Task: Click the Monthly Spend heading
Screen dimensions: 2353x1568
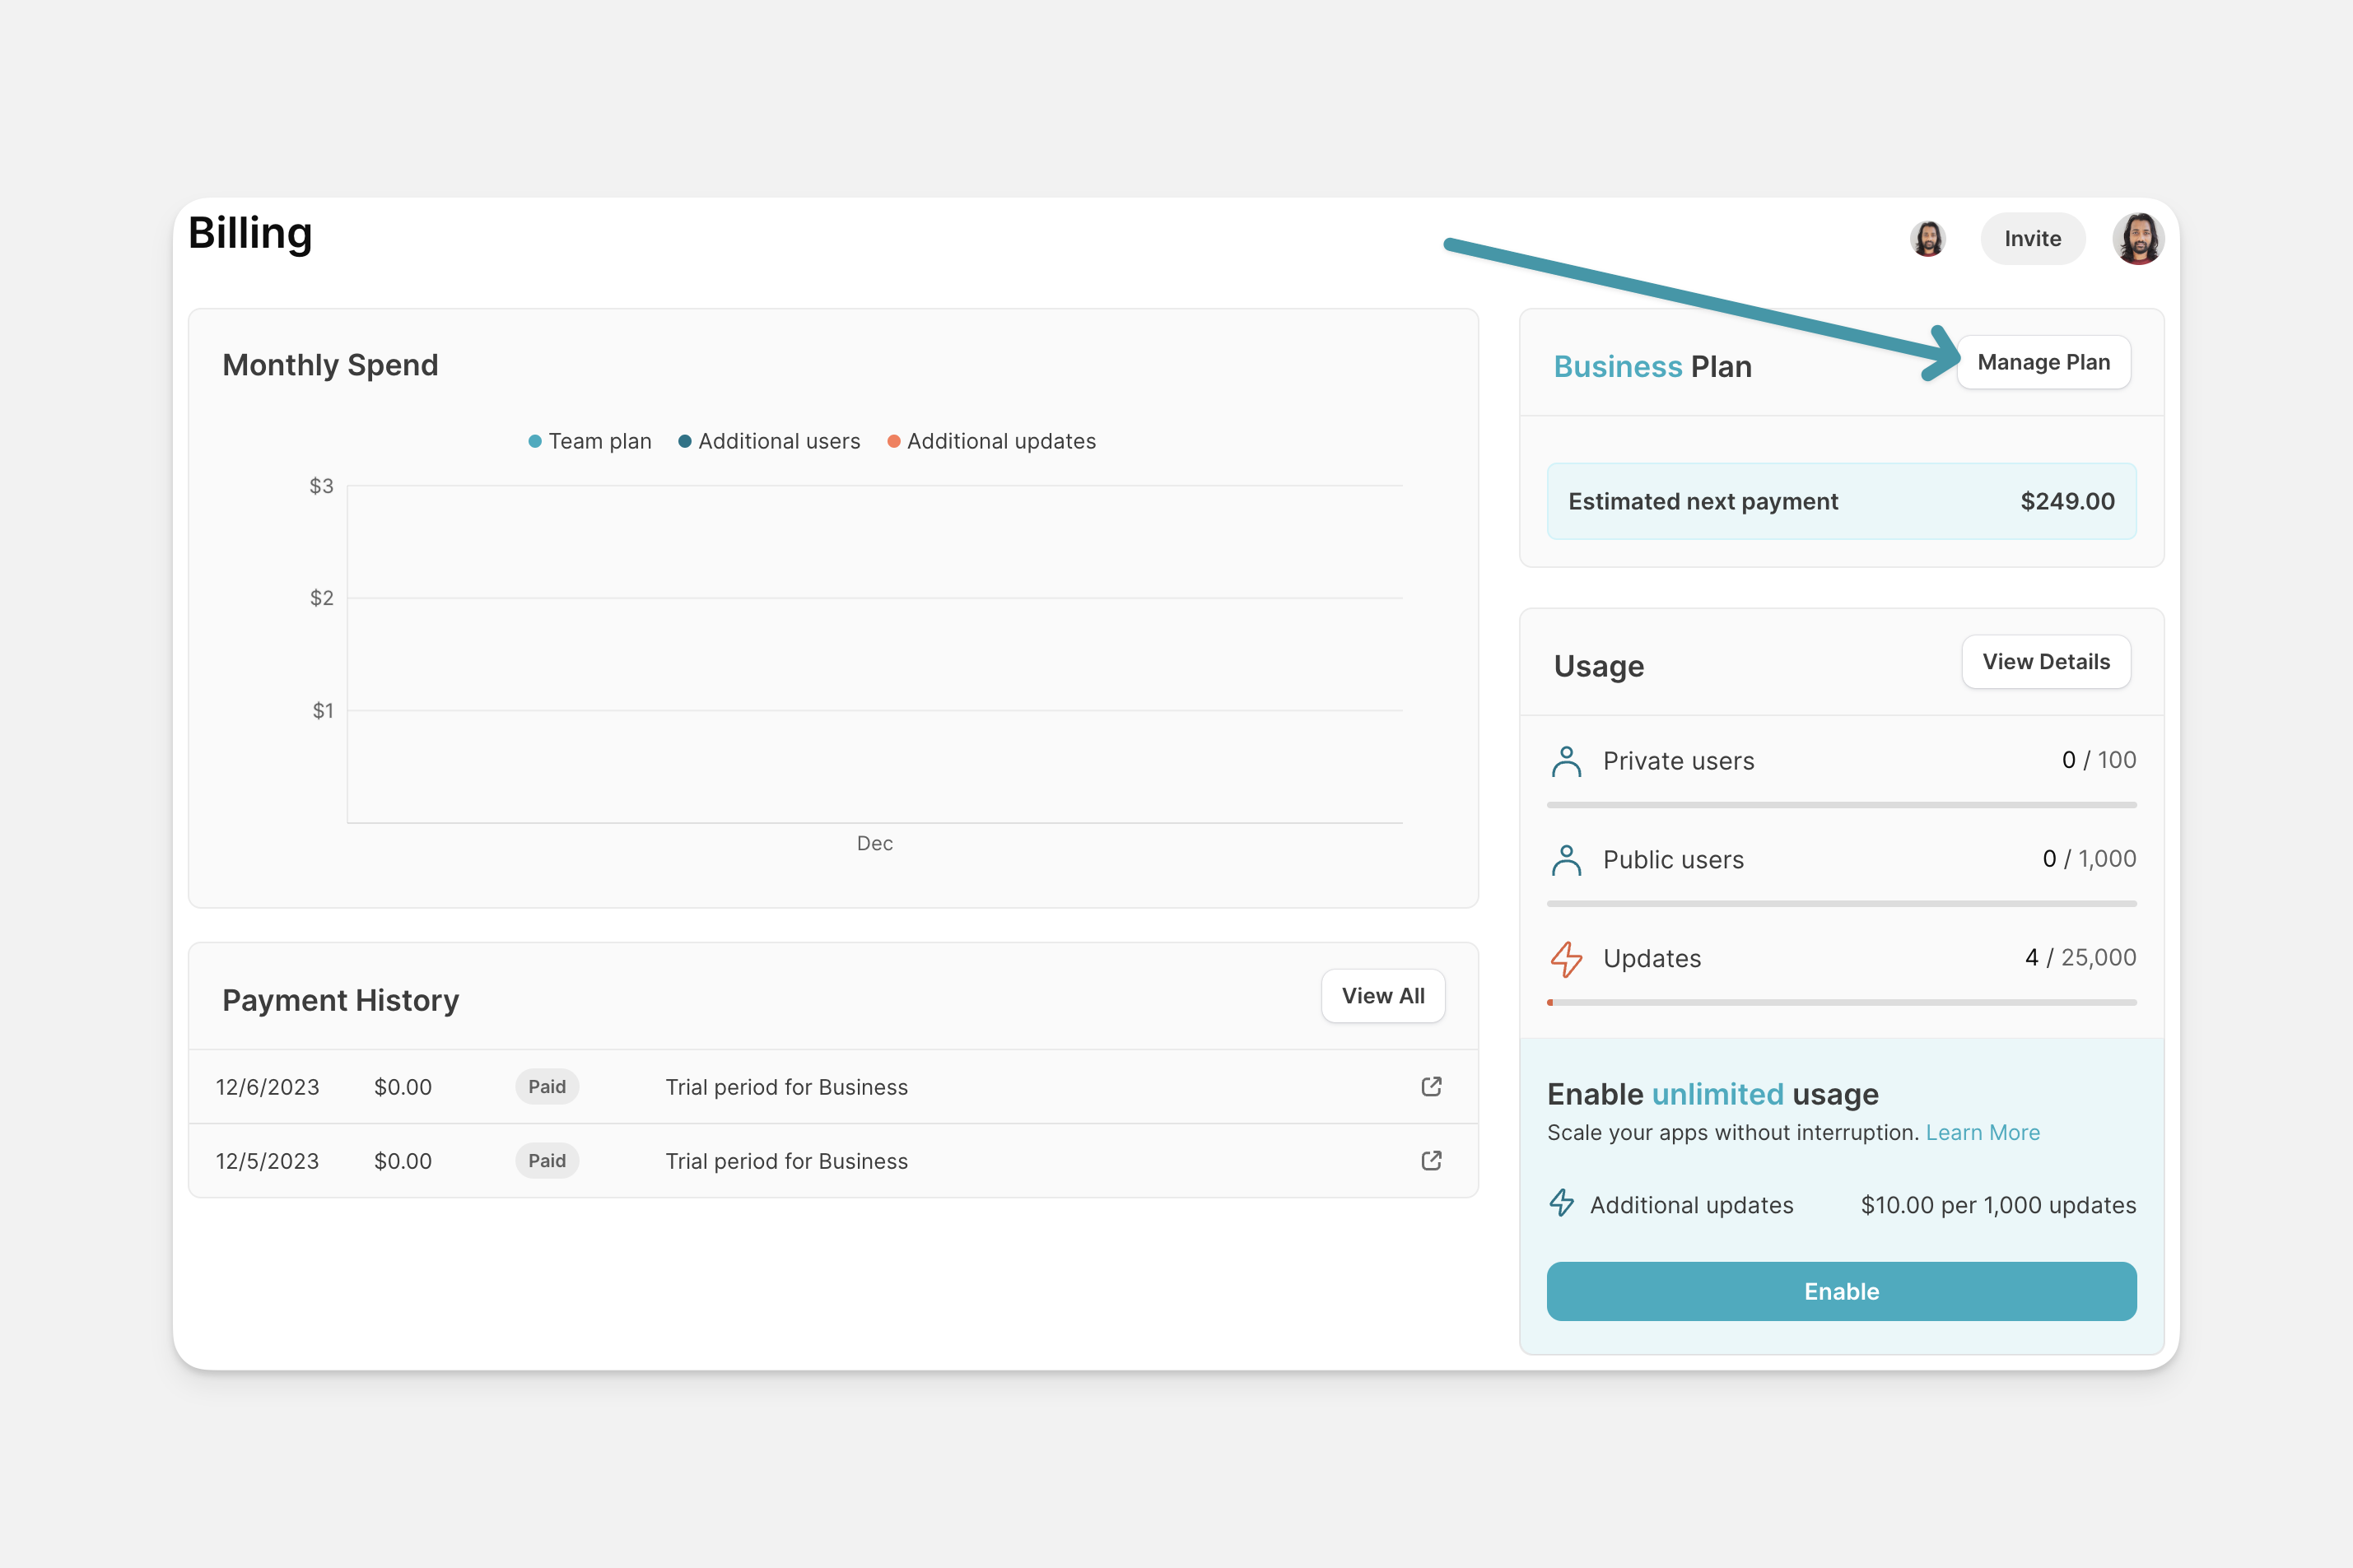Action: (330, 365)
